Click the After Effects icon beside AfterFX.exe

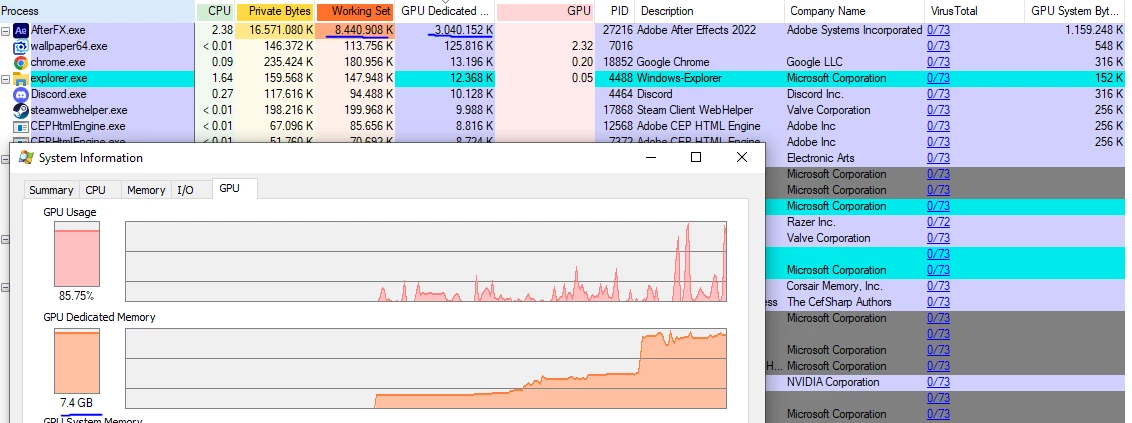point(21,30)
